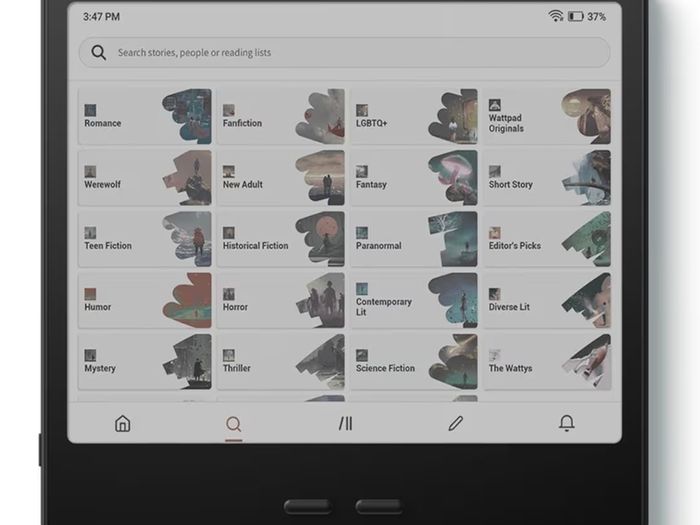The image size is (700, 525).
Task: Open the Fantasy category artwork
Action: tap(453, 178)
